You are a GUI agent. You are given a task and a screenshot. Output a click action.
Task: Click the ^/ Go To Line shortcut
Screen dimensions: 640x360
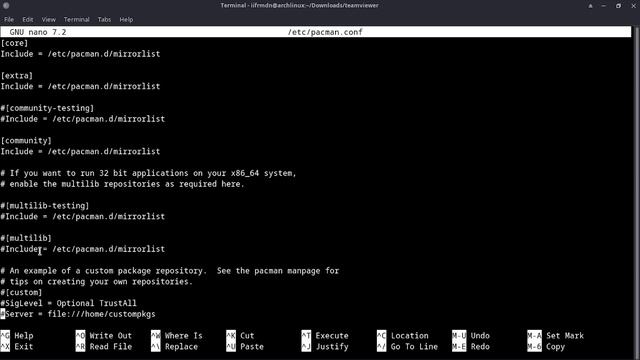407,347
